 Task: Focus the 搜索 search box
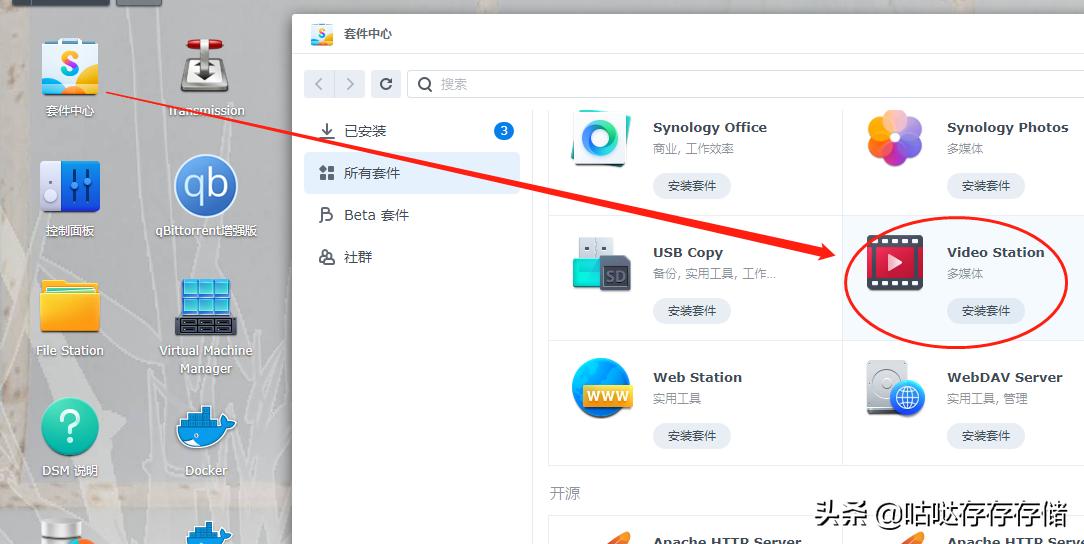tap(745, 84)
